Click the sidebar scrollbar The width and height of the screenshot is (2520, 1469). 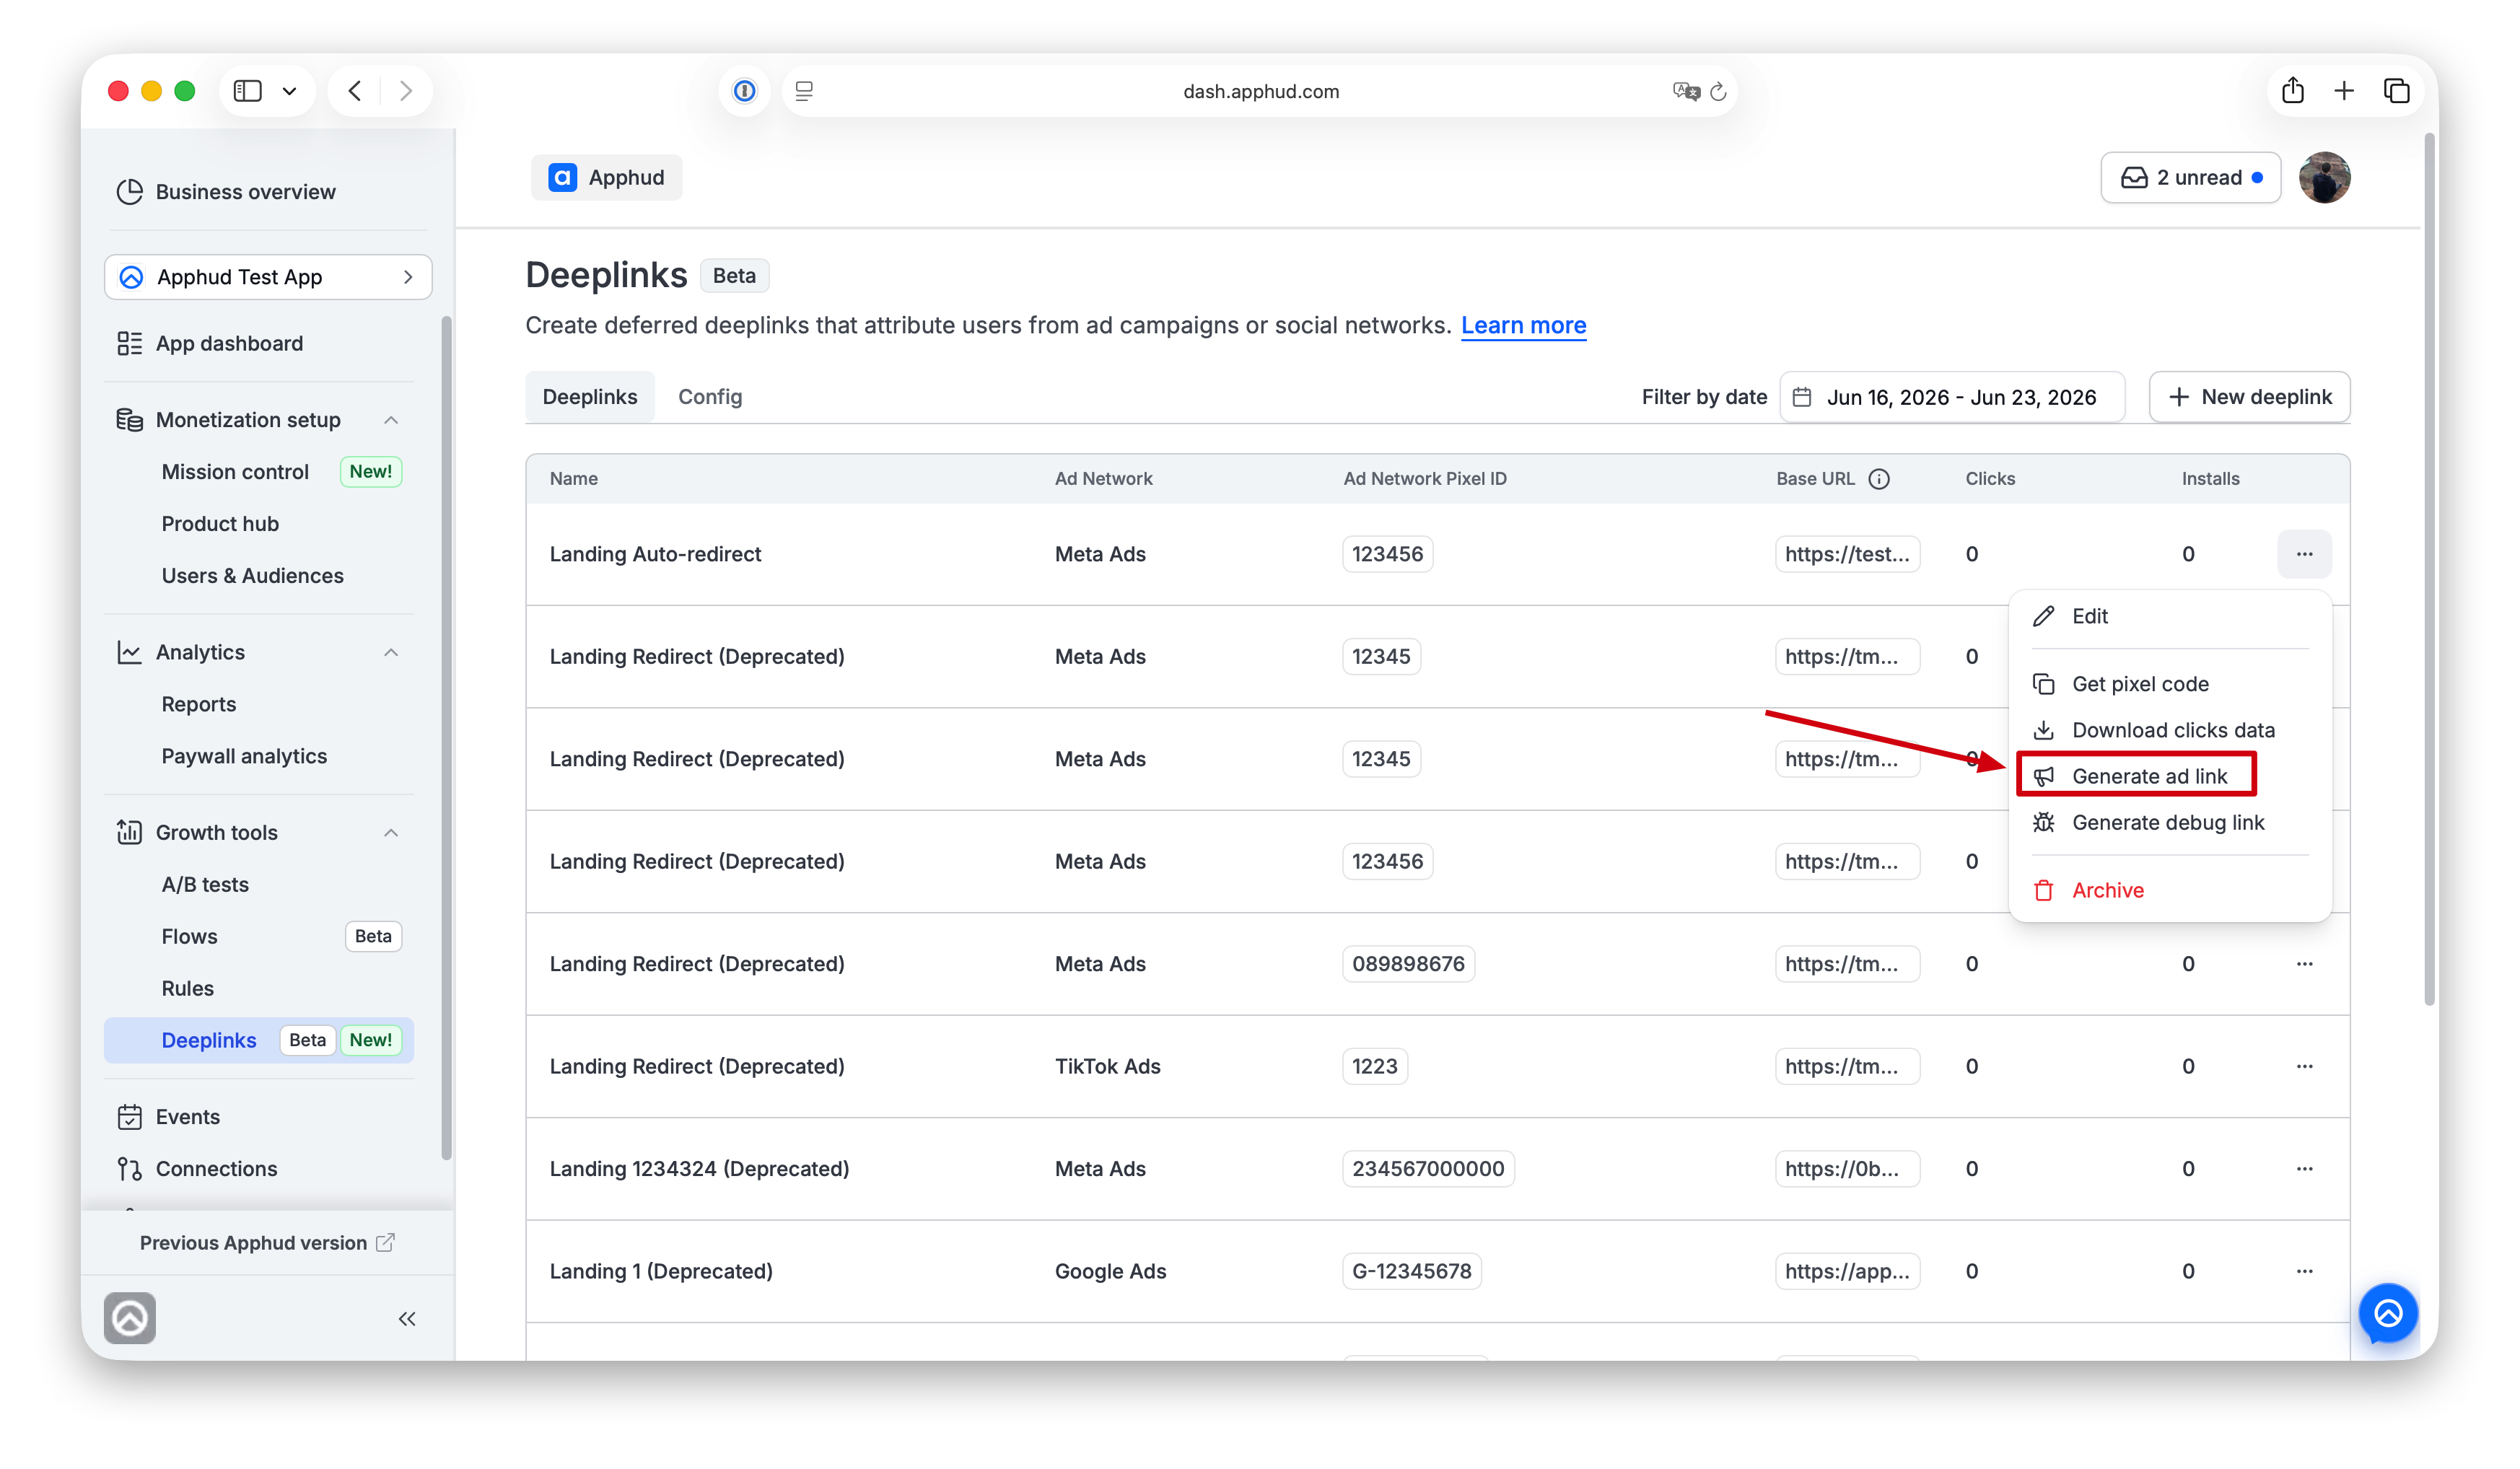(x=446, y=738)
